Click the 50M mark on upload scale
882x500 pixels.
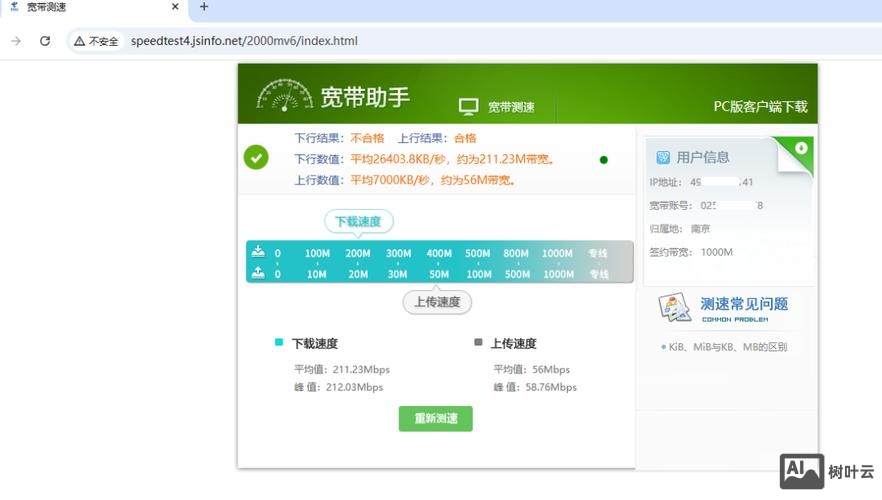pos(439,274)
